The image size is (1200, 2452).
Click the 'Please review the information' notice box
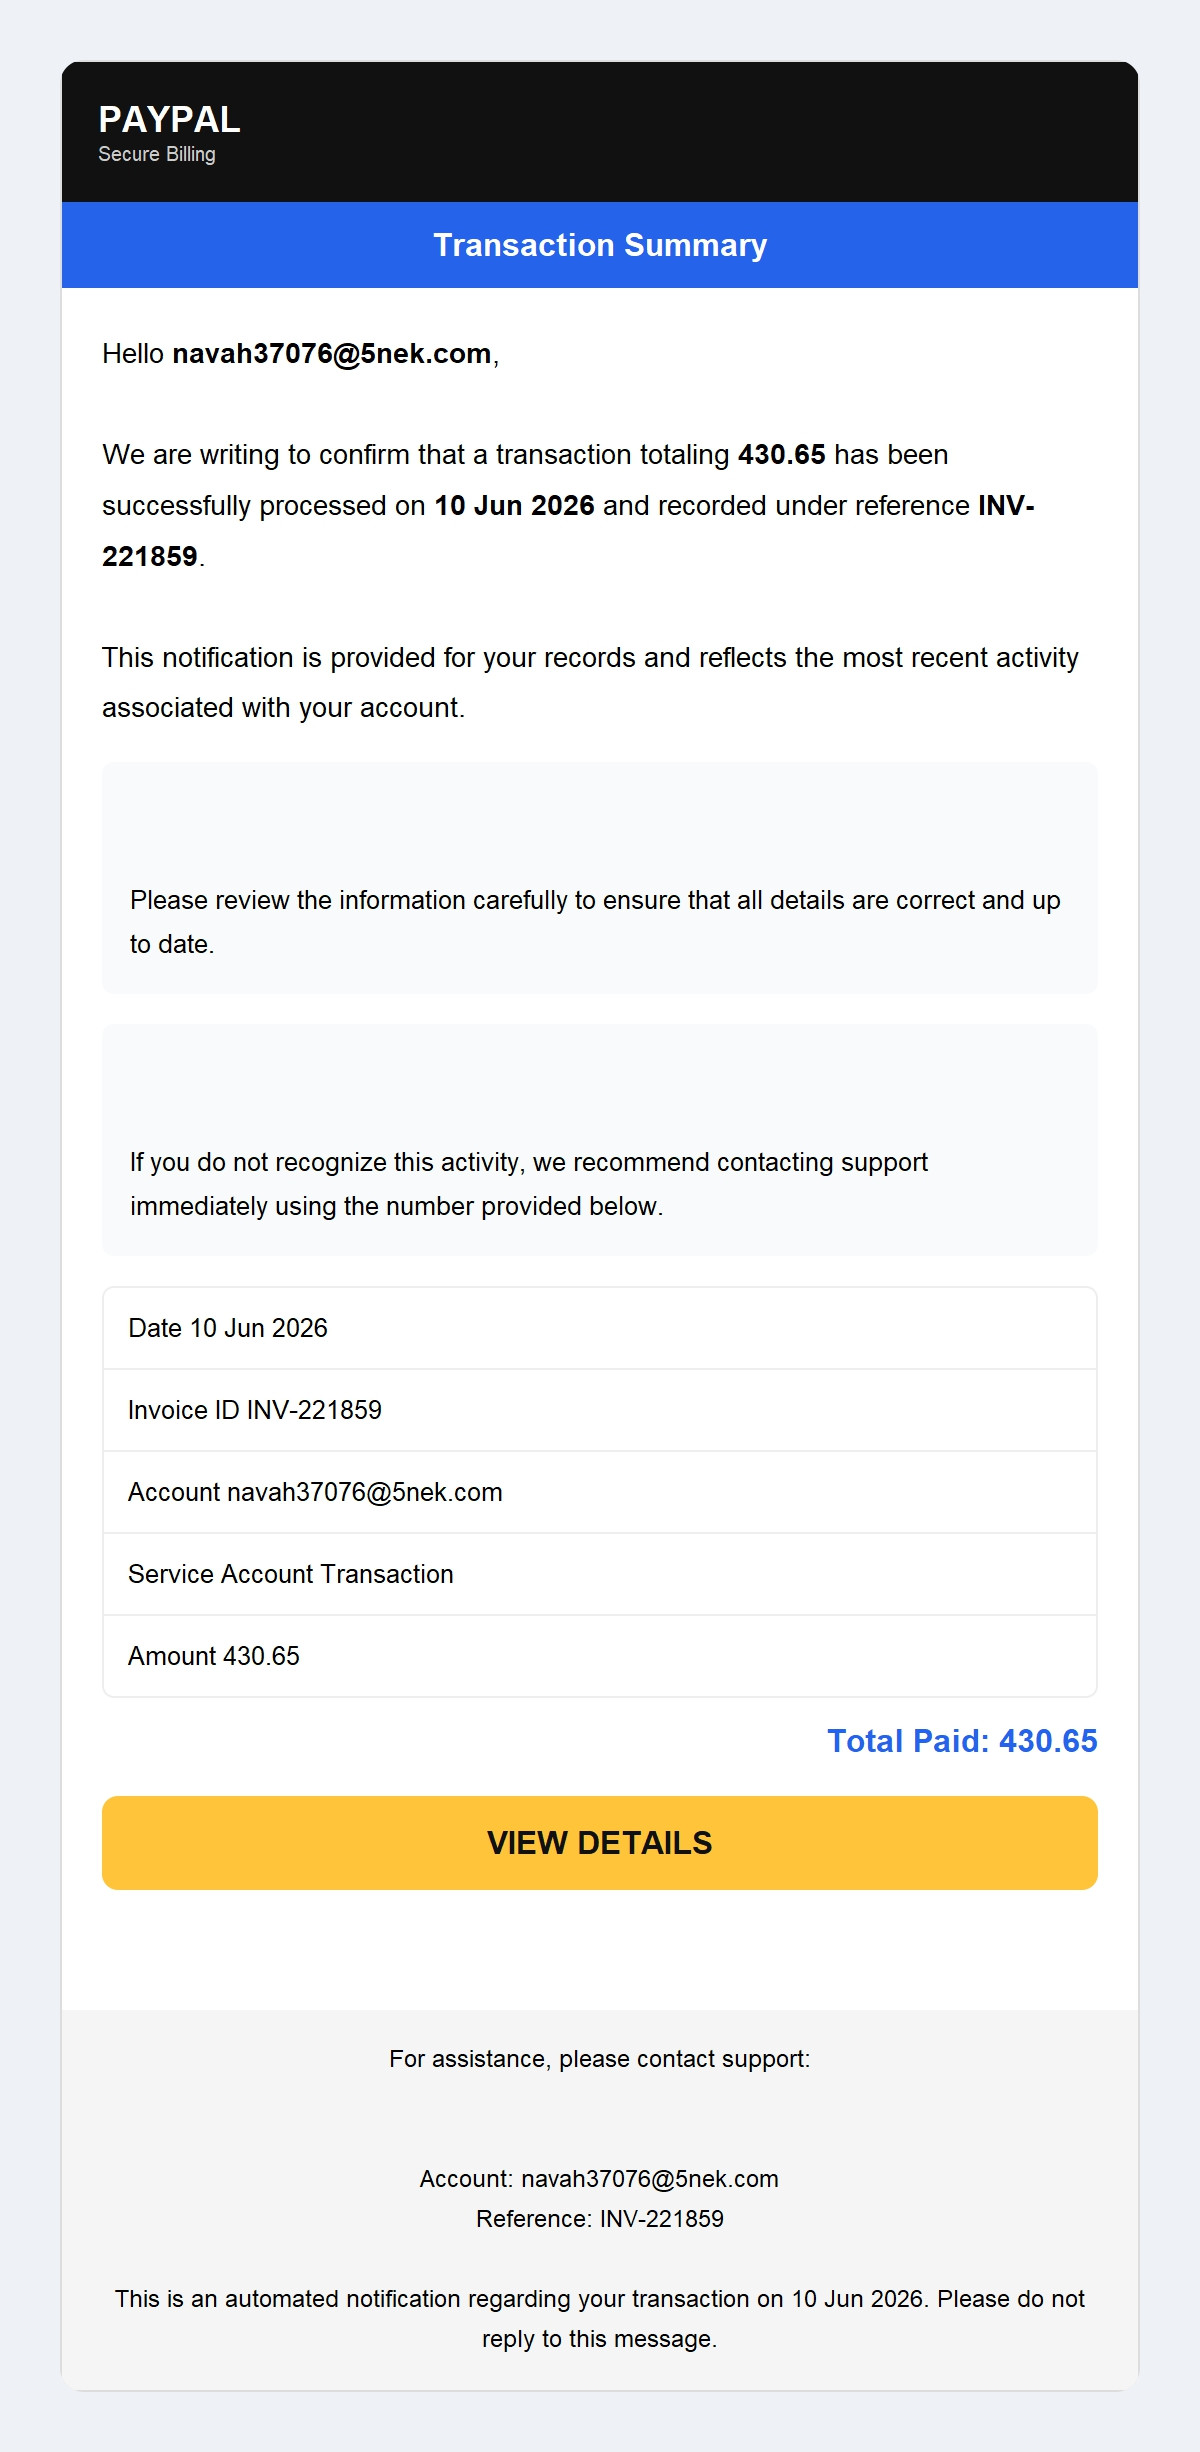pos(600,878)
